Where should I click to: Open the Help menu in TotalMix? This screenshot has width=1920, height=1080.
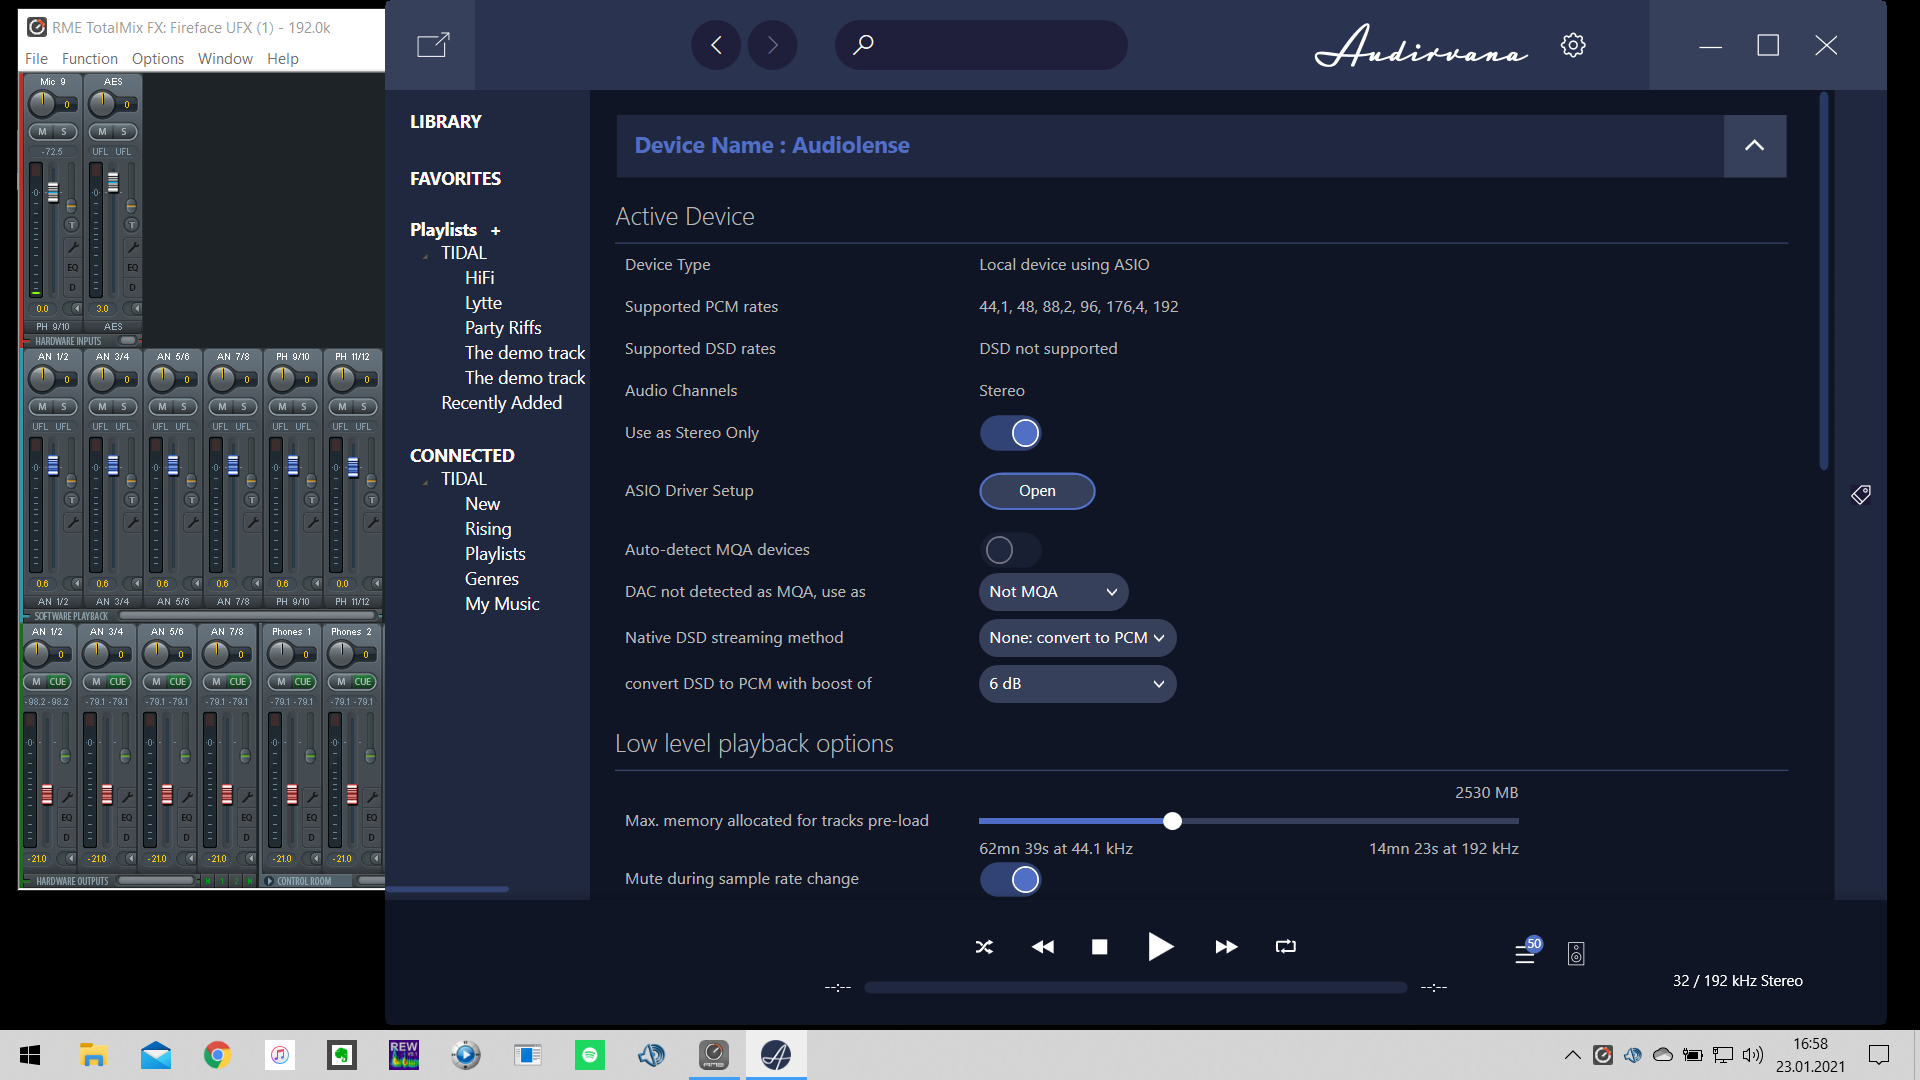282,59
